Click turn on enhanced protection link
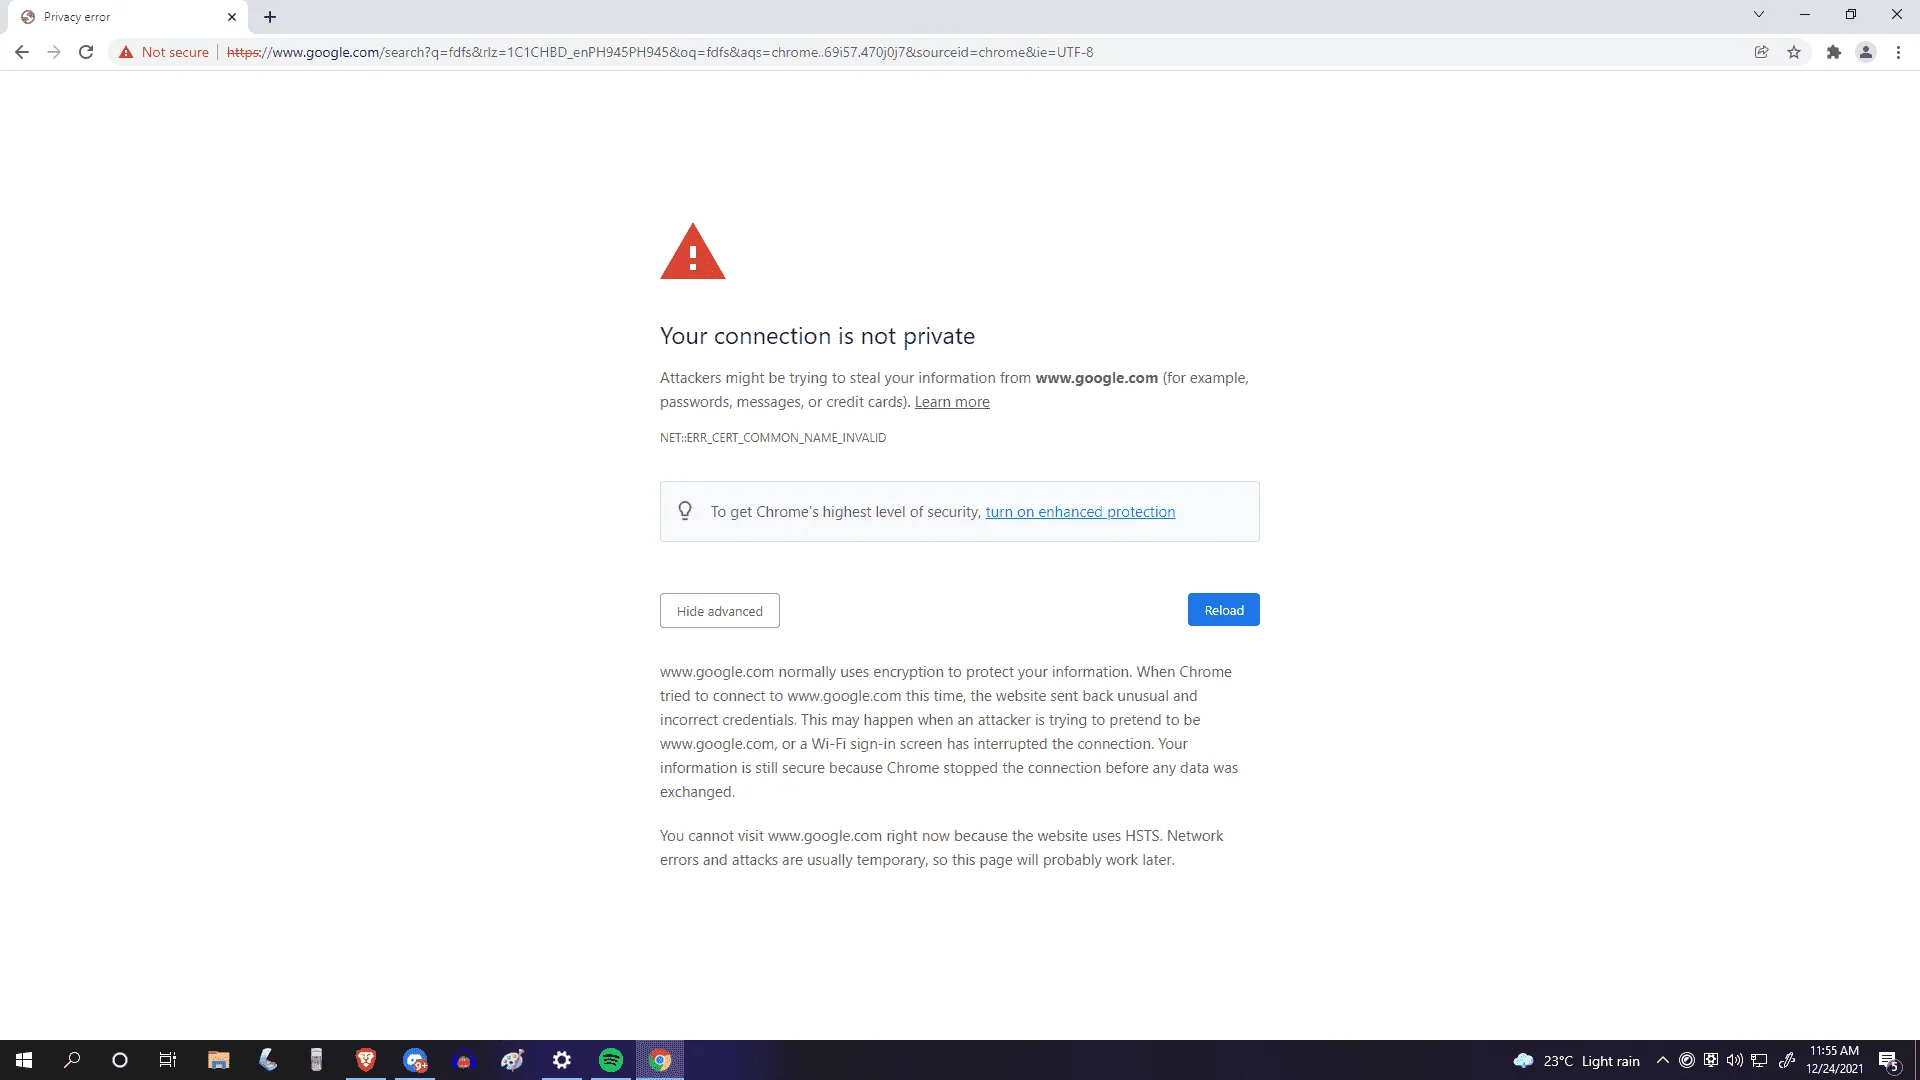The image size is (1920, 1080). 1080,512
